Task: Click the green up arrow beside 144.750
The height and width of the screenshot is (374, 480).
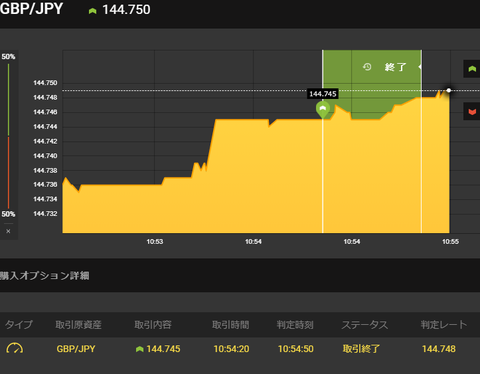Action: pyautogui.click(x=92, y=11)
